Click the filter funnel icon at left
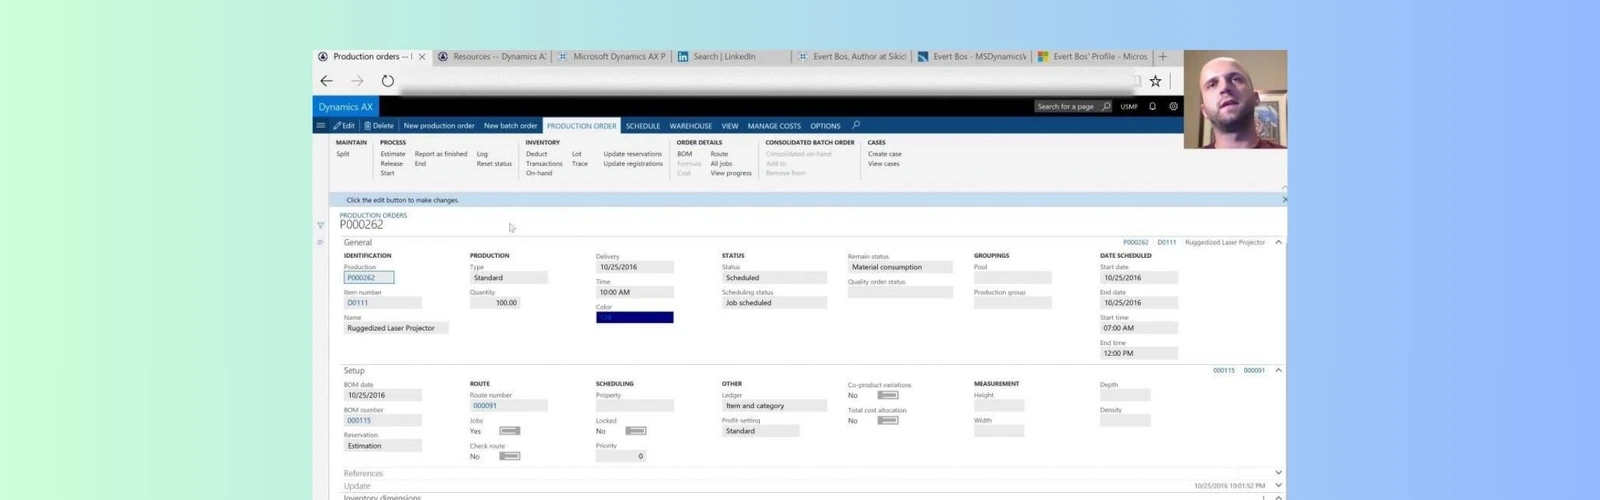 [x=320, y=225]
